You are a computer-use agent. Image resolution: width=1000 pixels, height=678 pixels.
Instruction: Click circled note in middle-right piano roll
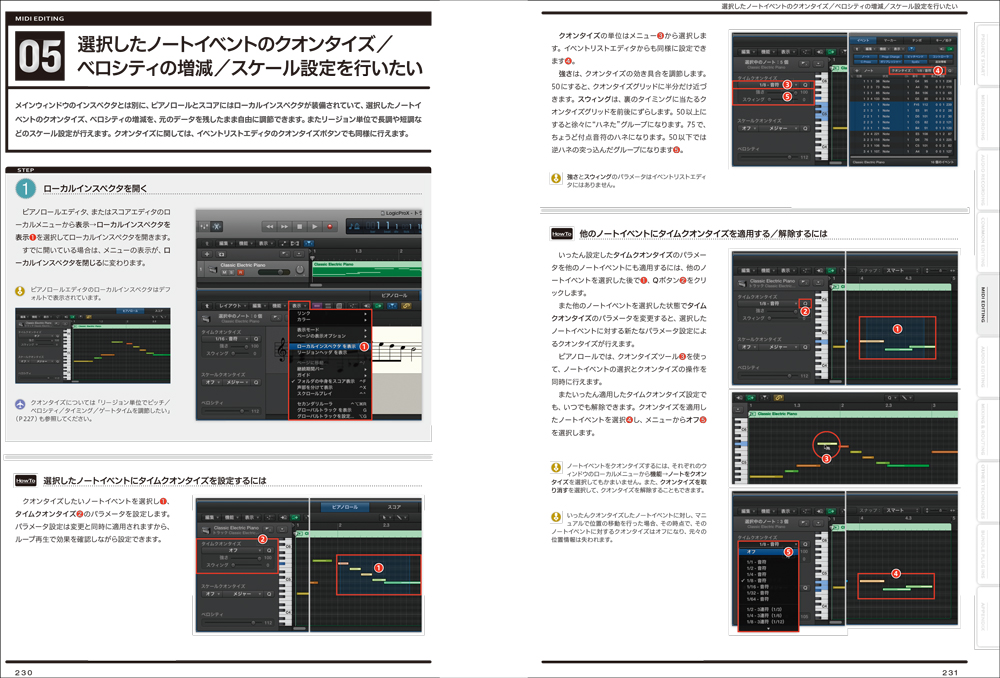point(826,443)
